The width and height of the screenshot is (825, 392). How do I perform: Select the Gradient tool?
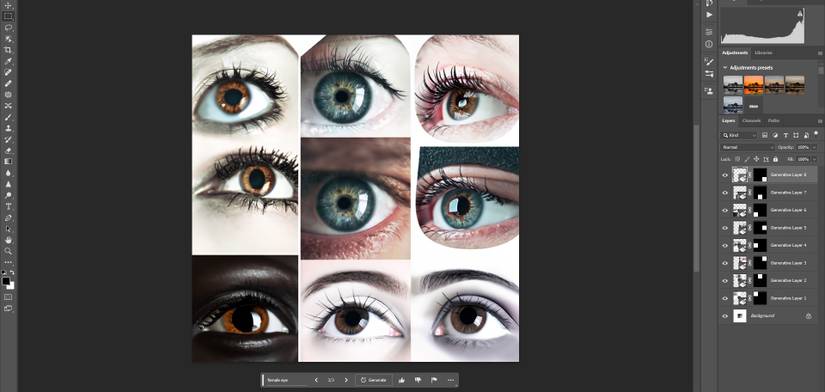[x=8, y=161]
